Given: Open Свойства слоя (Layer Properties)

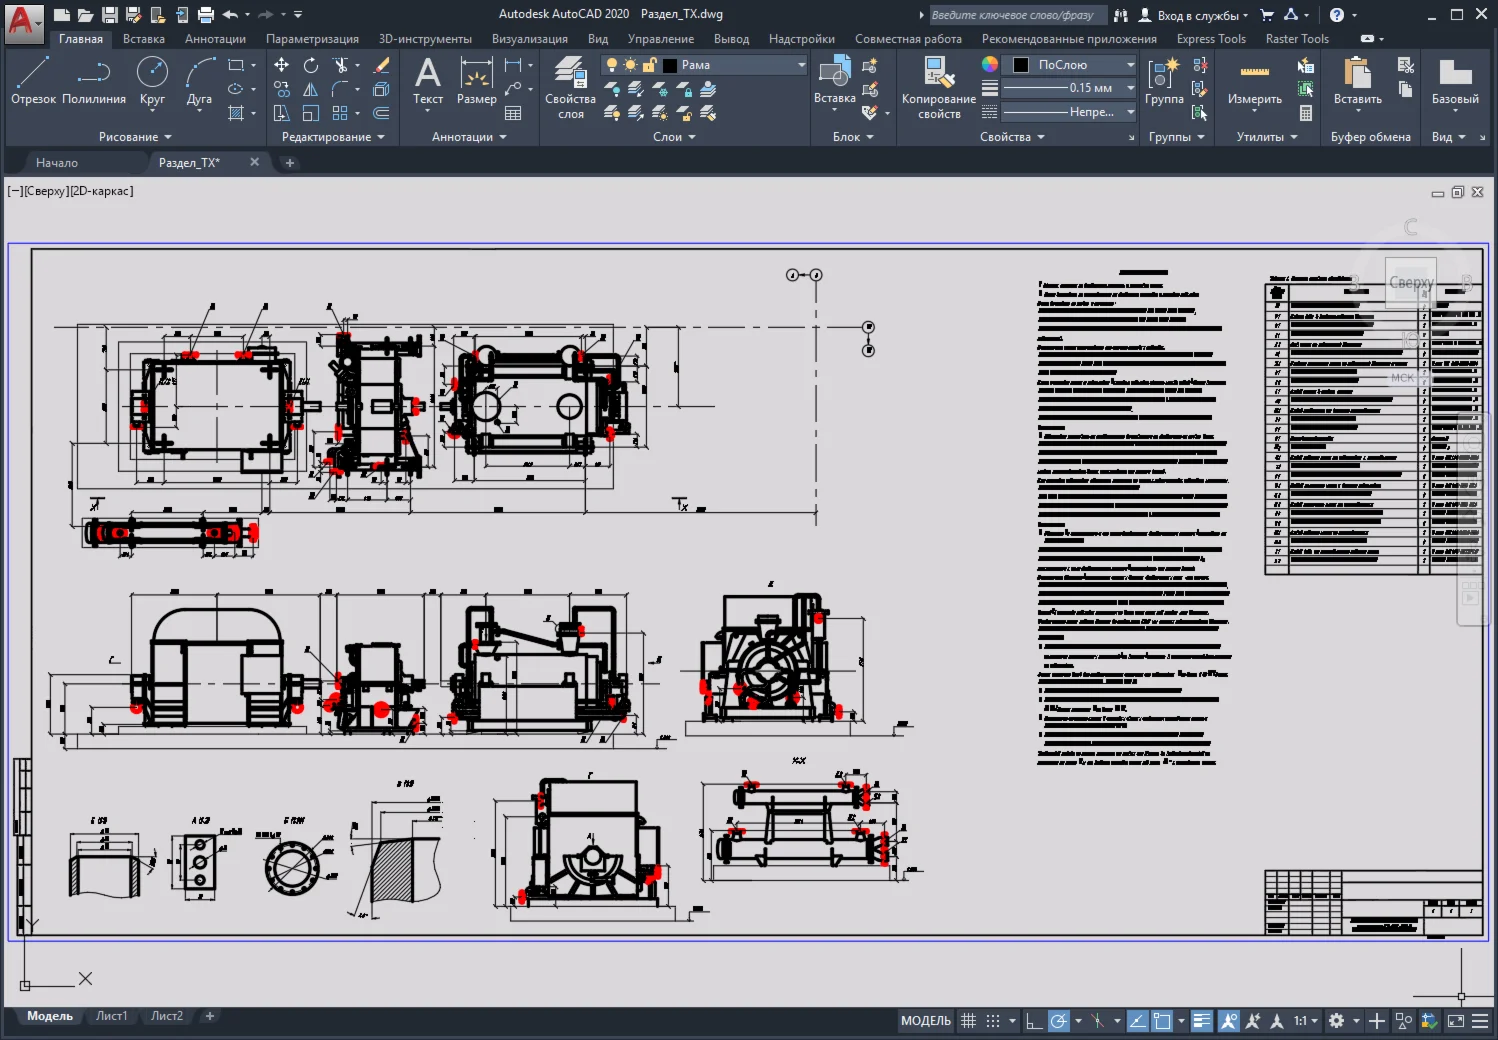Looking at the screenshot, I should click(x=570, y=88).
